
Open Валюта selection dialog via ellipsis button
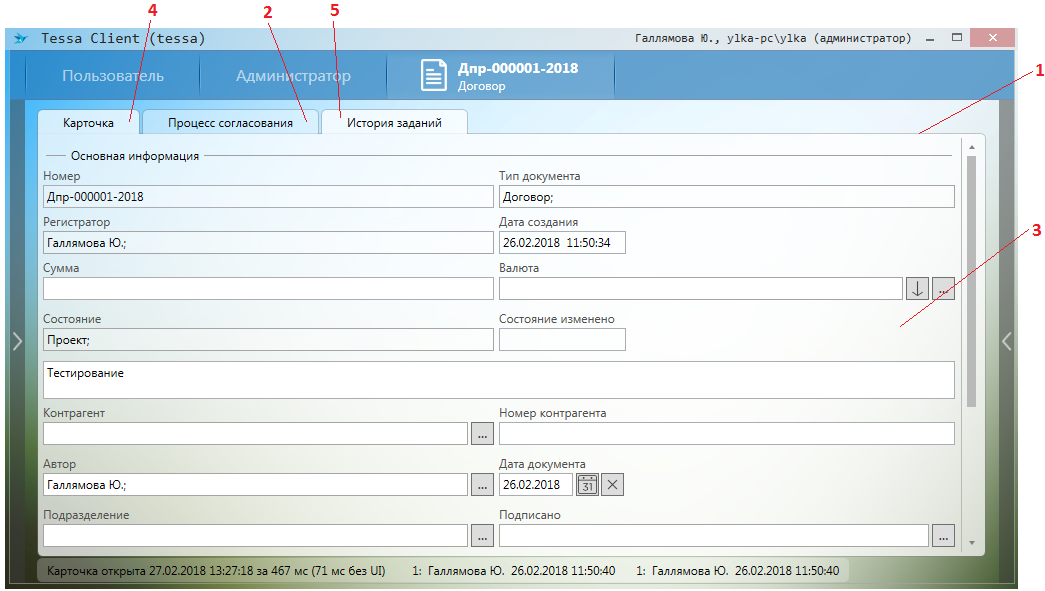943,289
